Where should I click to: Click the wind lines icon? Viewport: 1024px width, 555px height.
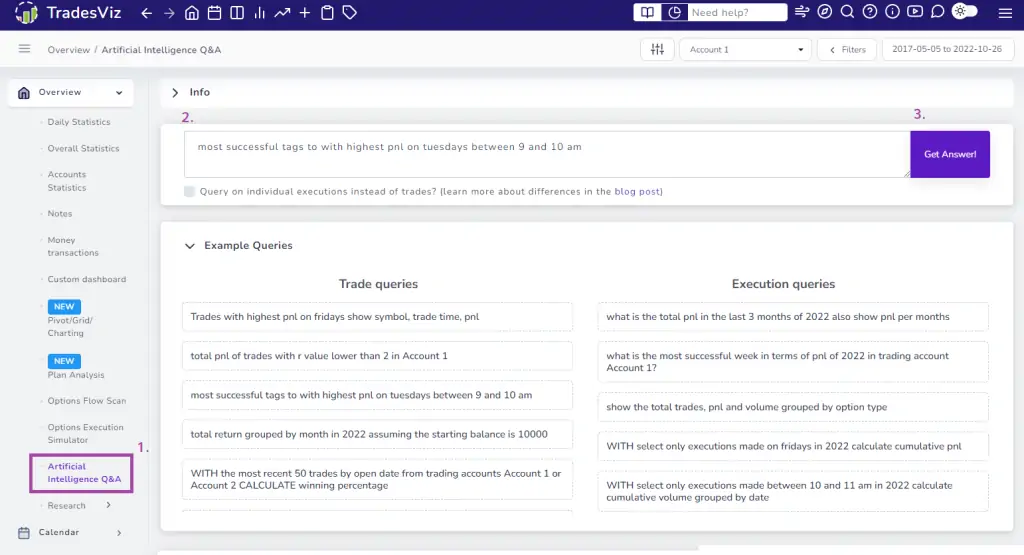tap(802, 12)
